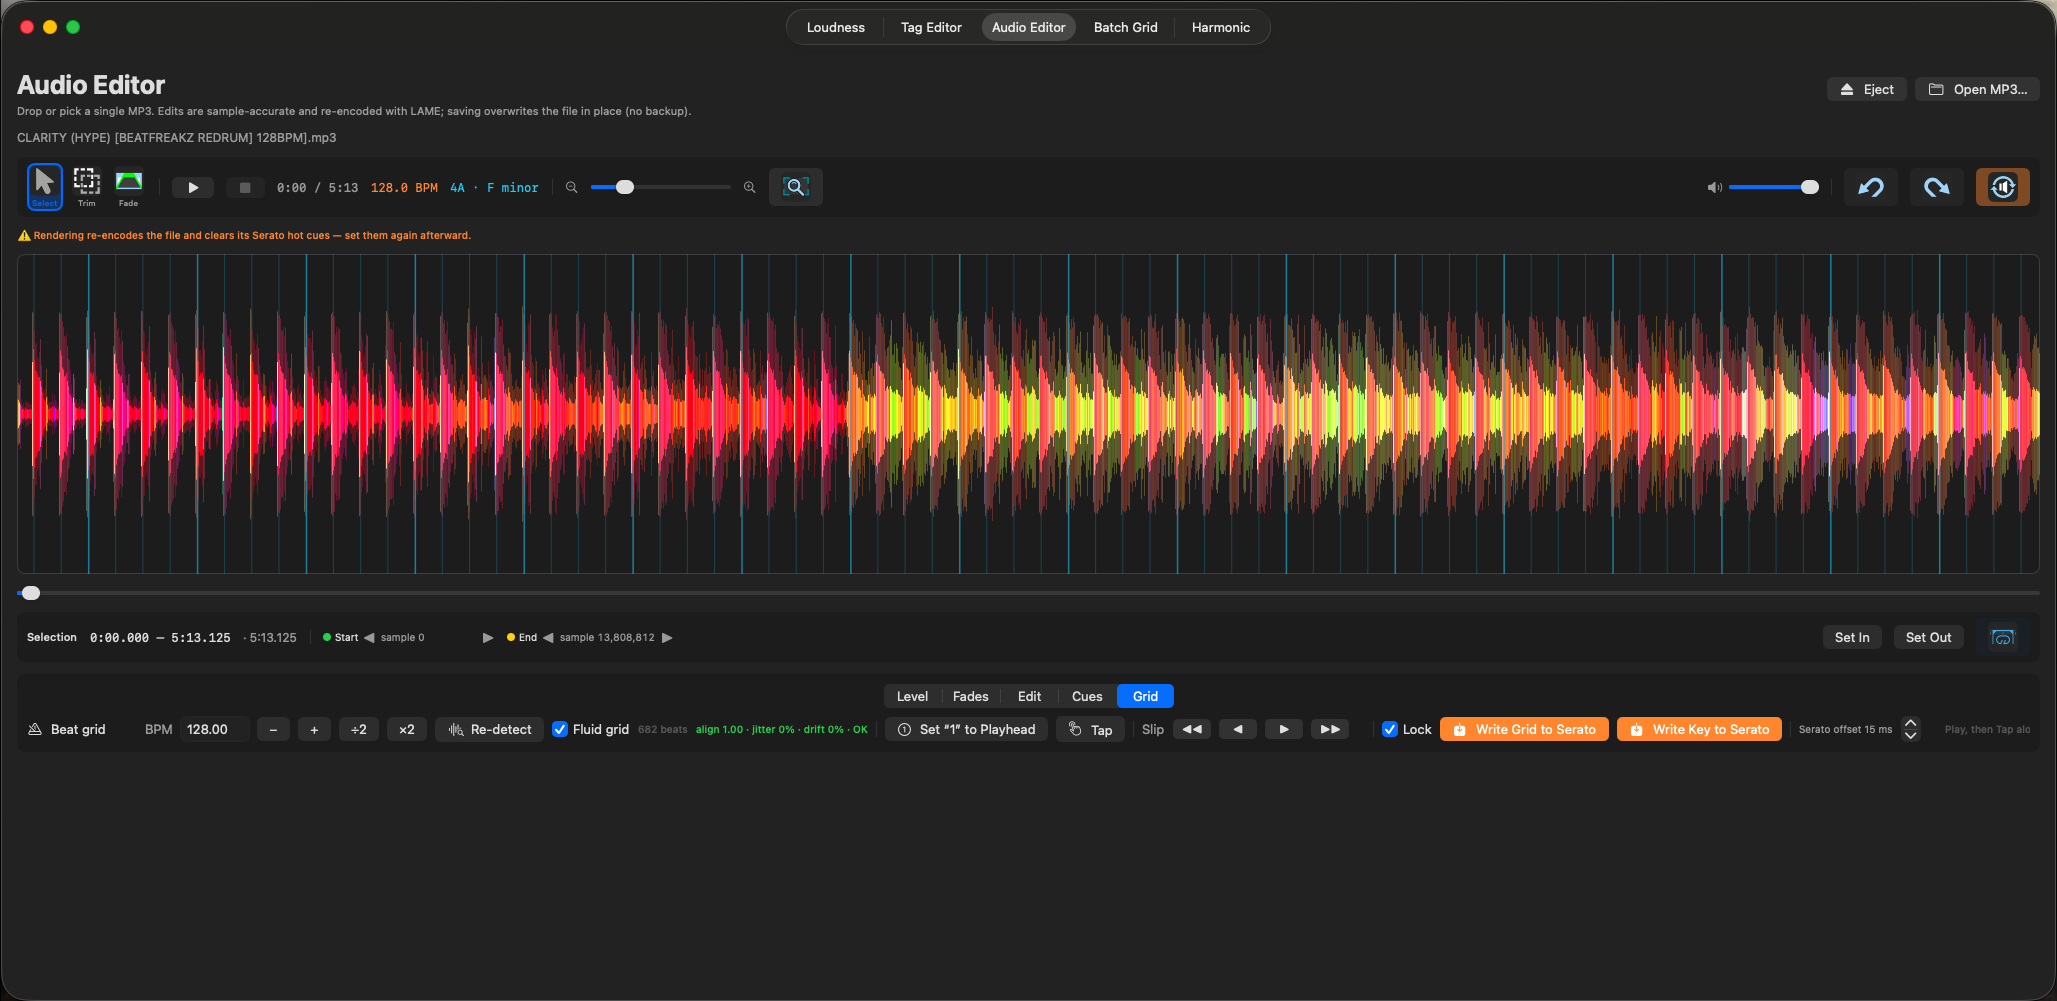This screenshot has width=2057, height=1001.
Task: Click the zoom-to-selection magnifier button
Action: [x=796, y=187]
